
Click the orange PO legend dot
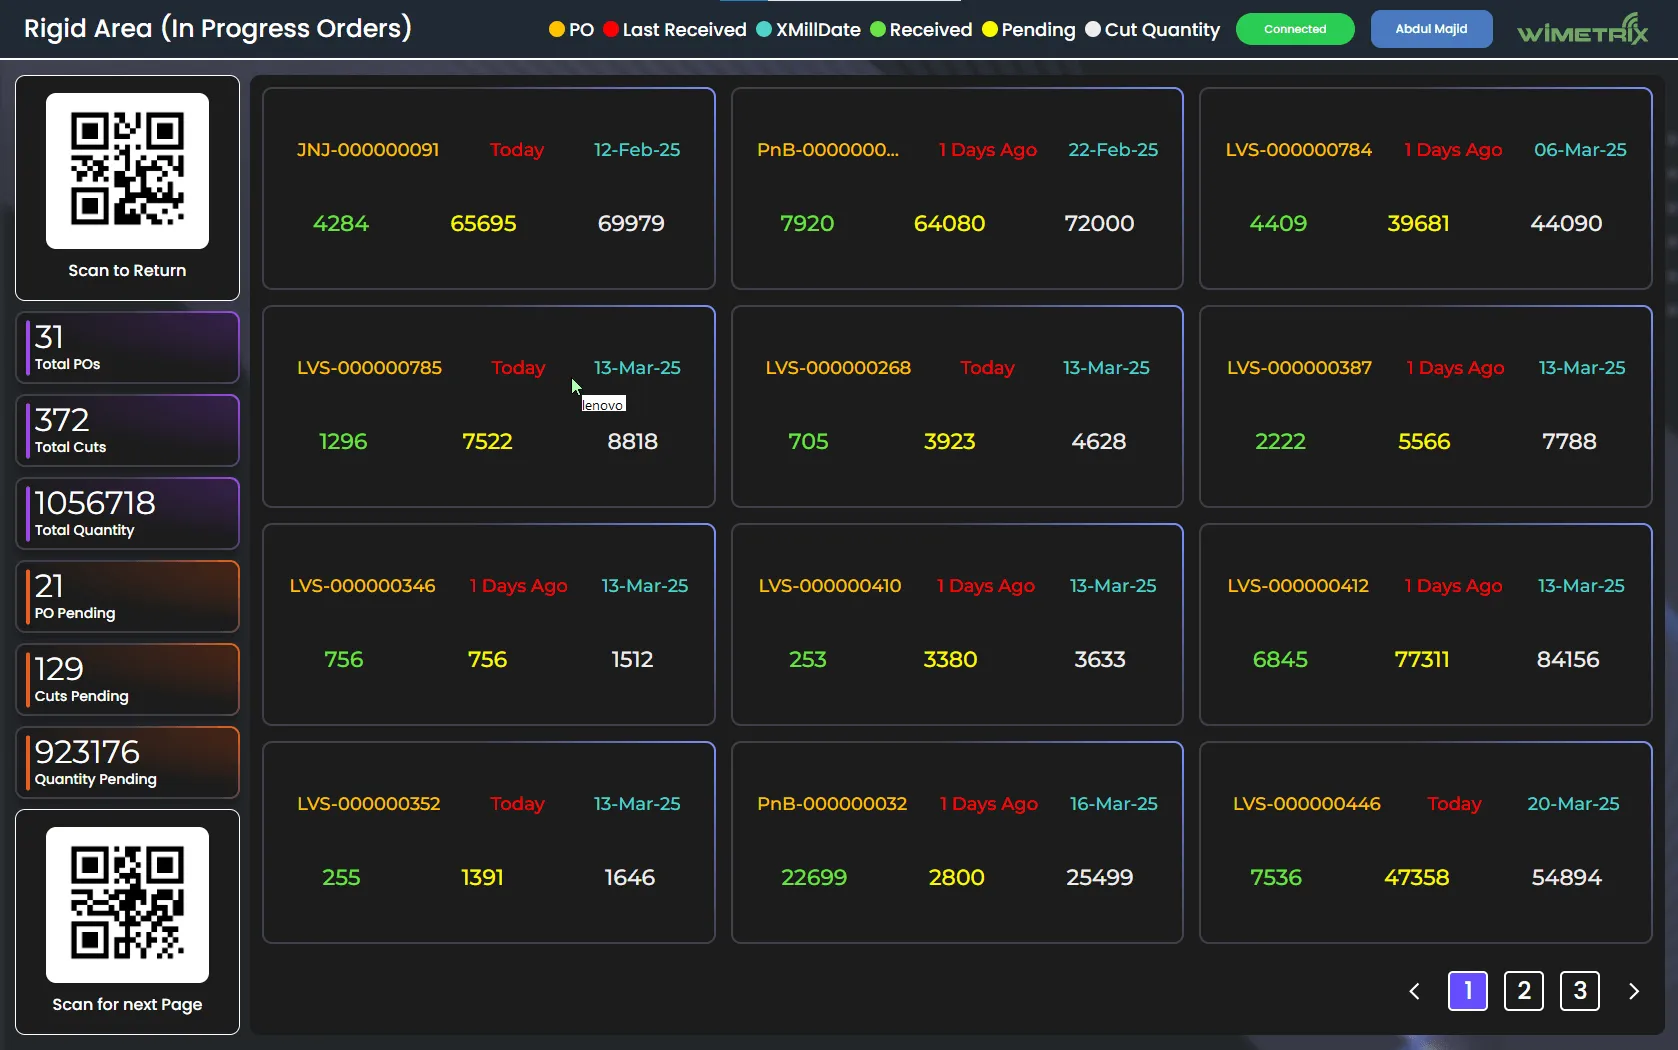[x=557, y=30]
